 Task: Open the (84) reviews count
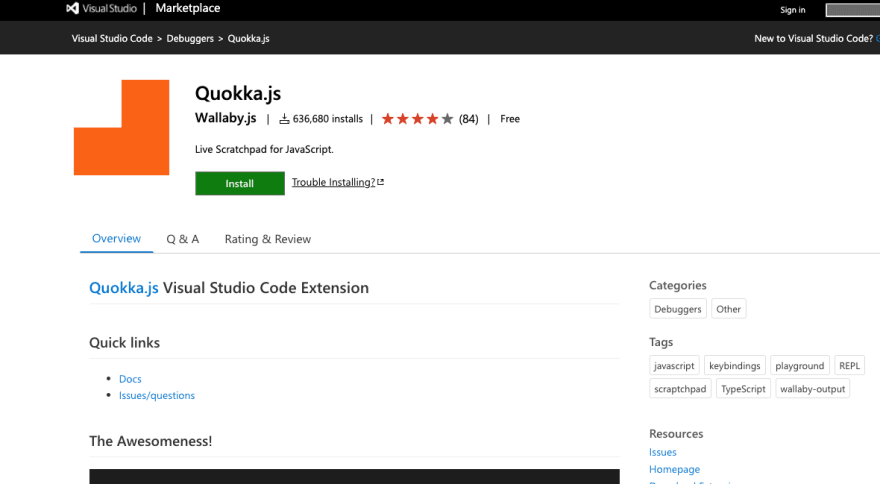pyautogui.click(x=469, y=119)
